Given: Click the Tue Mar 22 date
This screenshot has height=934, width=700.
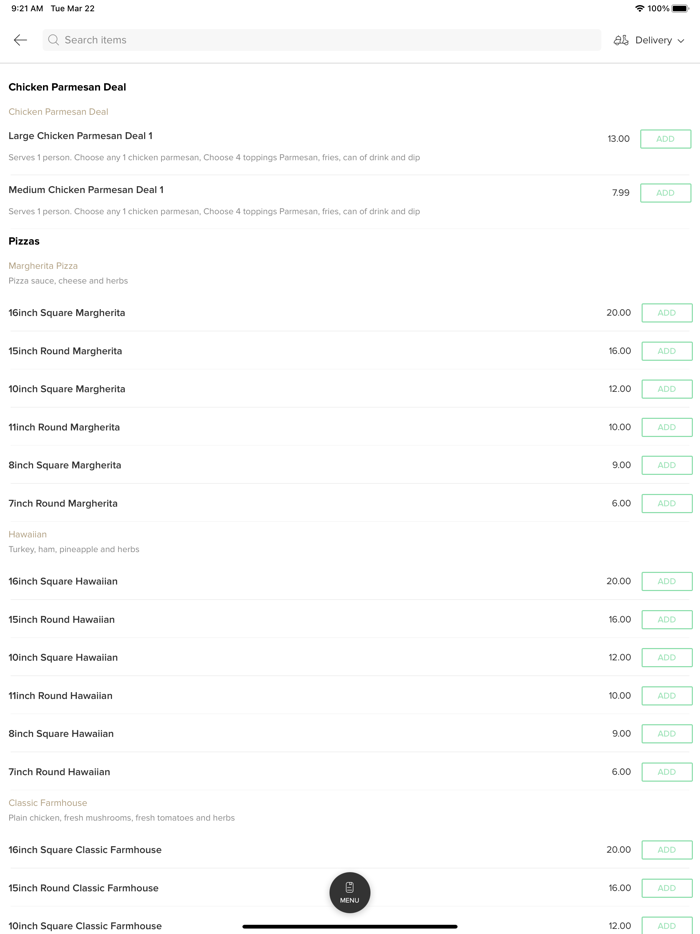Looking at the screenshot, I should coord(73,8).
